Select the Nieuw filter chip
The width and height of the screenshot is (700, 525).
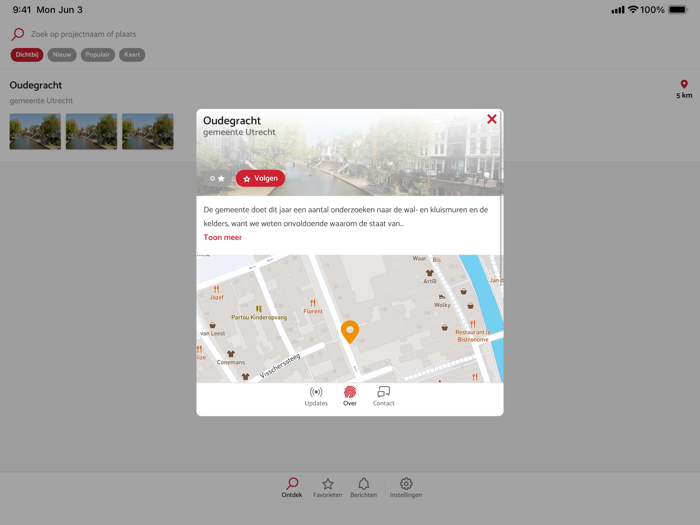pos(62,55)
